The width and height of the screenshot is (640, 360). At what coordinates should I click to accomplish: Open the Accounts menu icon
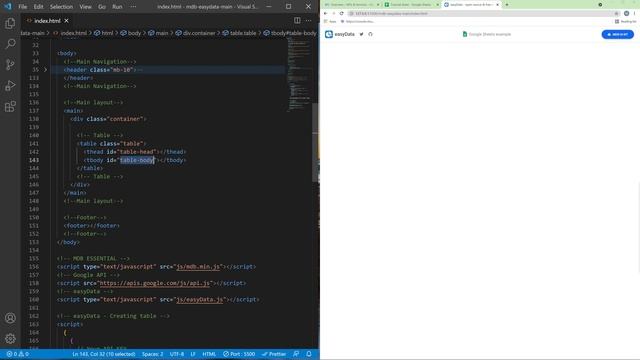[x=10, y=318]
